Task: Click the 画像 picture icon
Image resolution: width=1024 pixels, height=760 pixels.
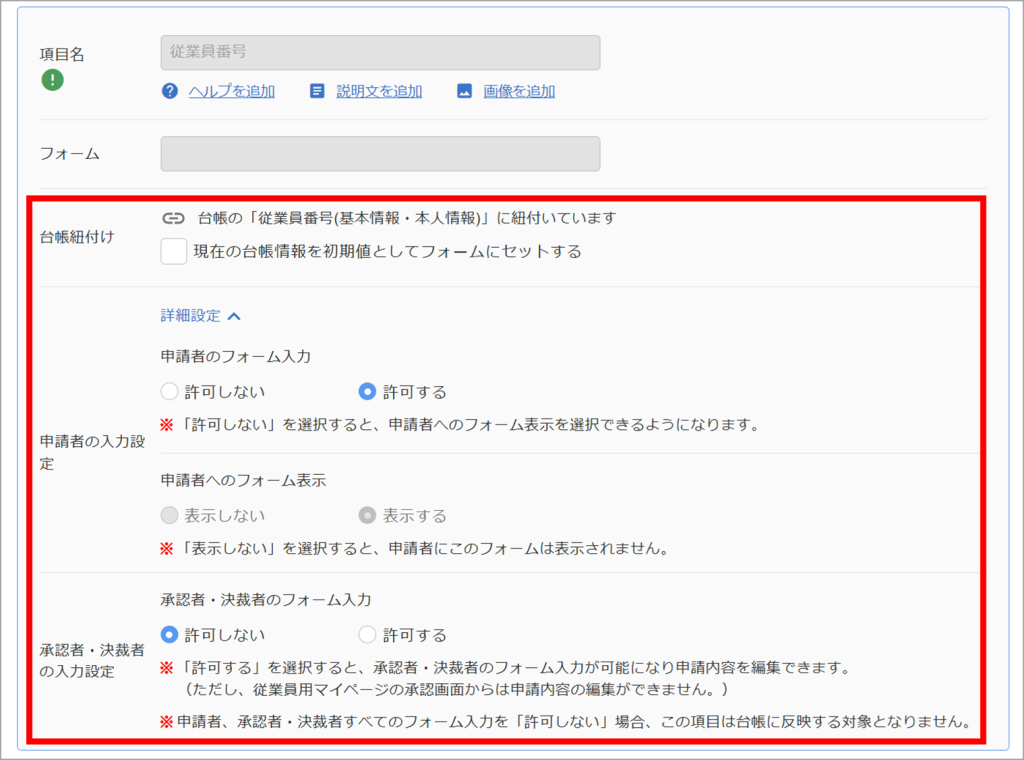Action: coord(464,91)
